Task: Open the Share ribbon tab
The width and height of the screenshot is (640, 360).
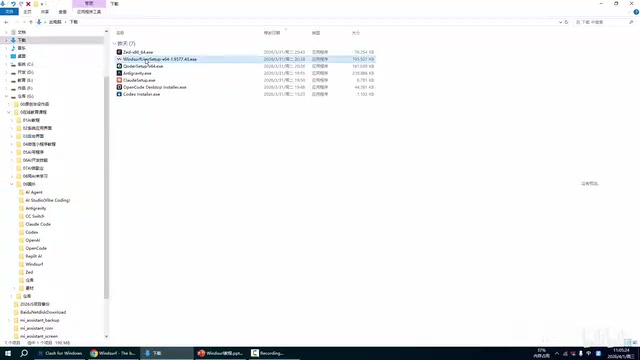Action: [x=45, y=12]
